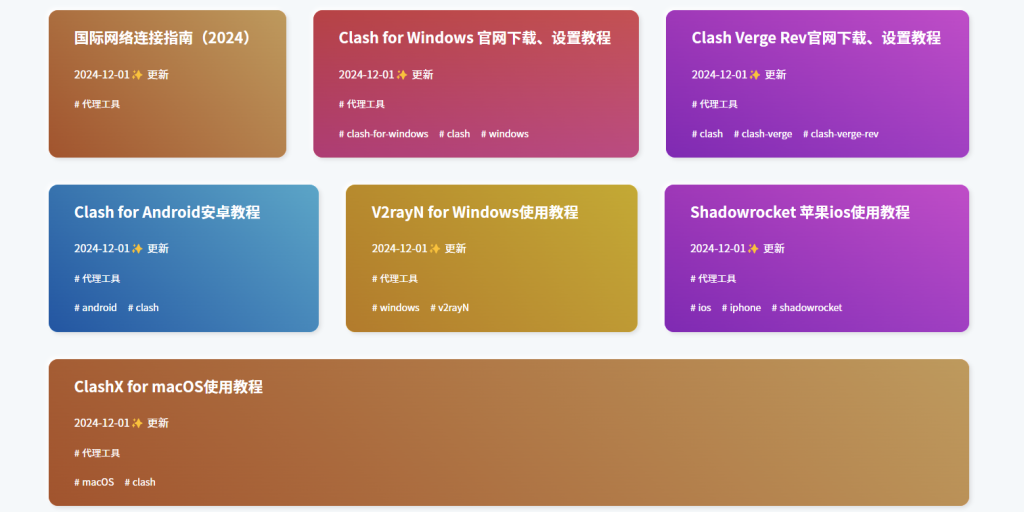Viewport: 1024px width, 512px height.
Task: Select the # macOS tag
Action: [x=94, y=482]
